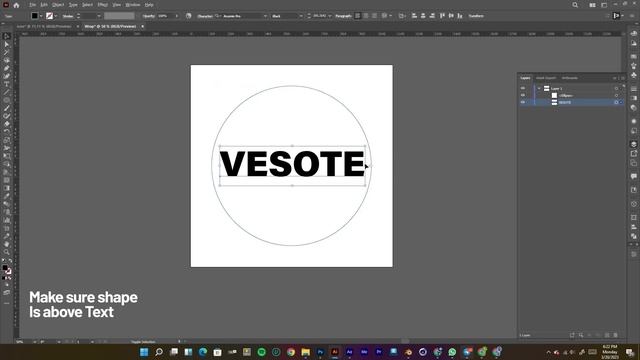The width and height of the screenshot is (640, 360).
Task: Open the Layers panel flyout menu
Action: pos(623,78)
